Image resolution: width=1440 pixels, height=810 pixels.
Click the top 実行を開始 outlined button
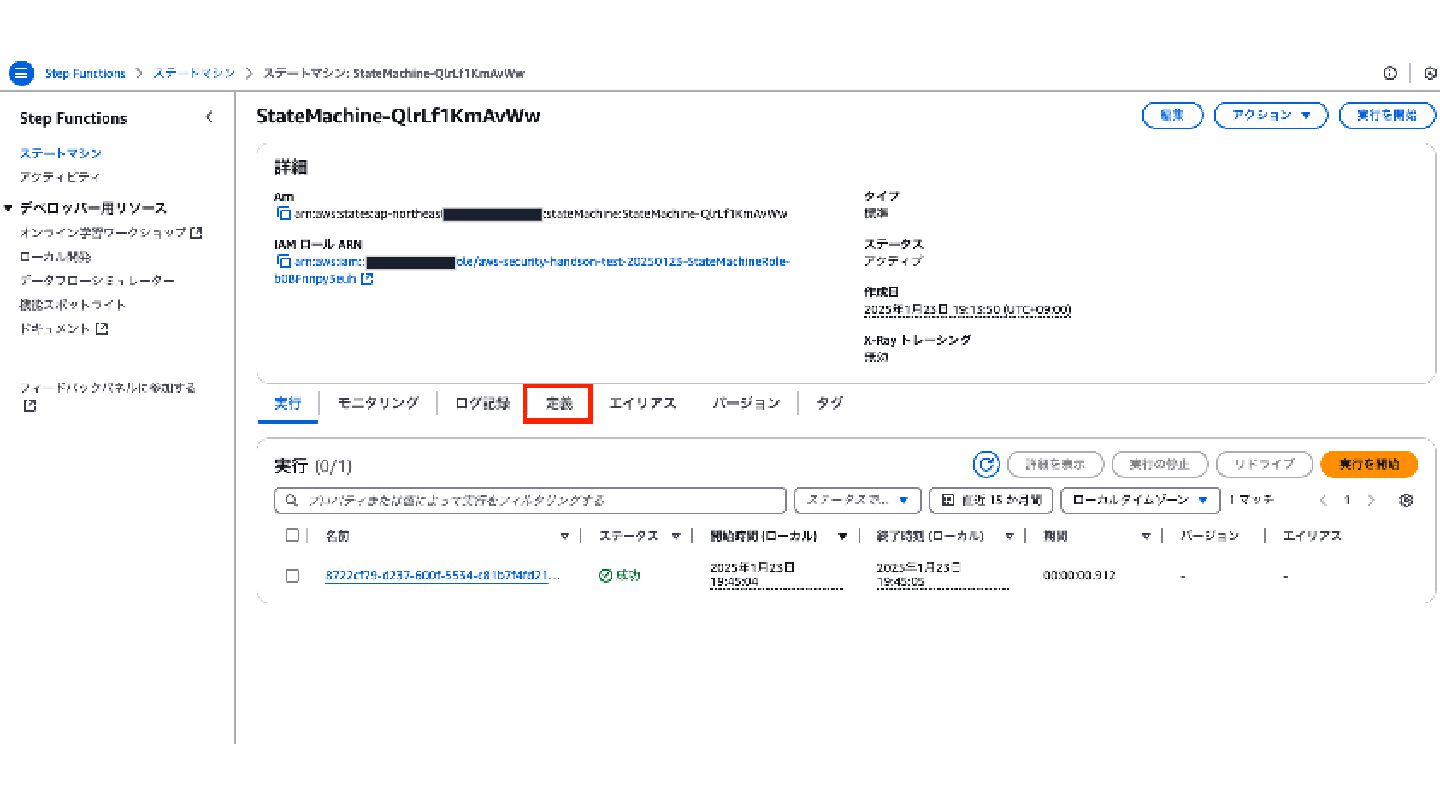1385,116
